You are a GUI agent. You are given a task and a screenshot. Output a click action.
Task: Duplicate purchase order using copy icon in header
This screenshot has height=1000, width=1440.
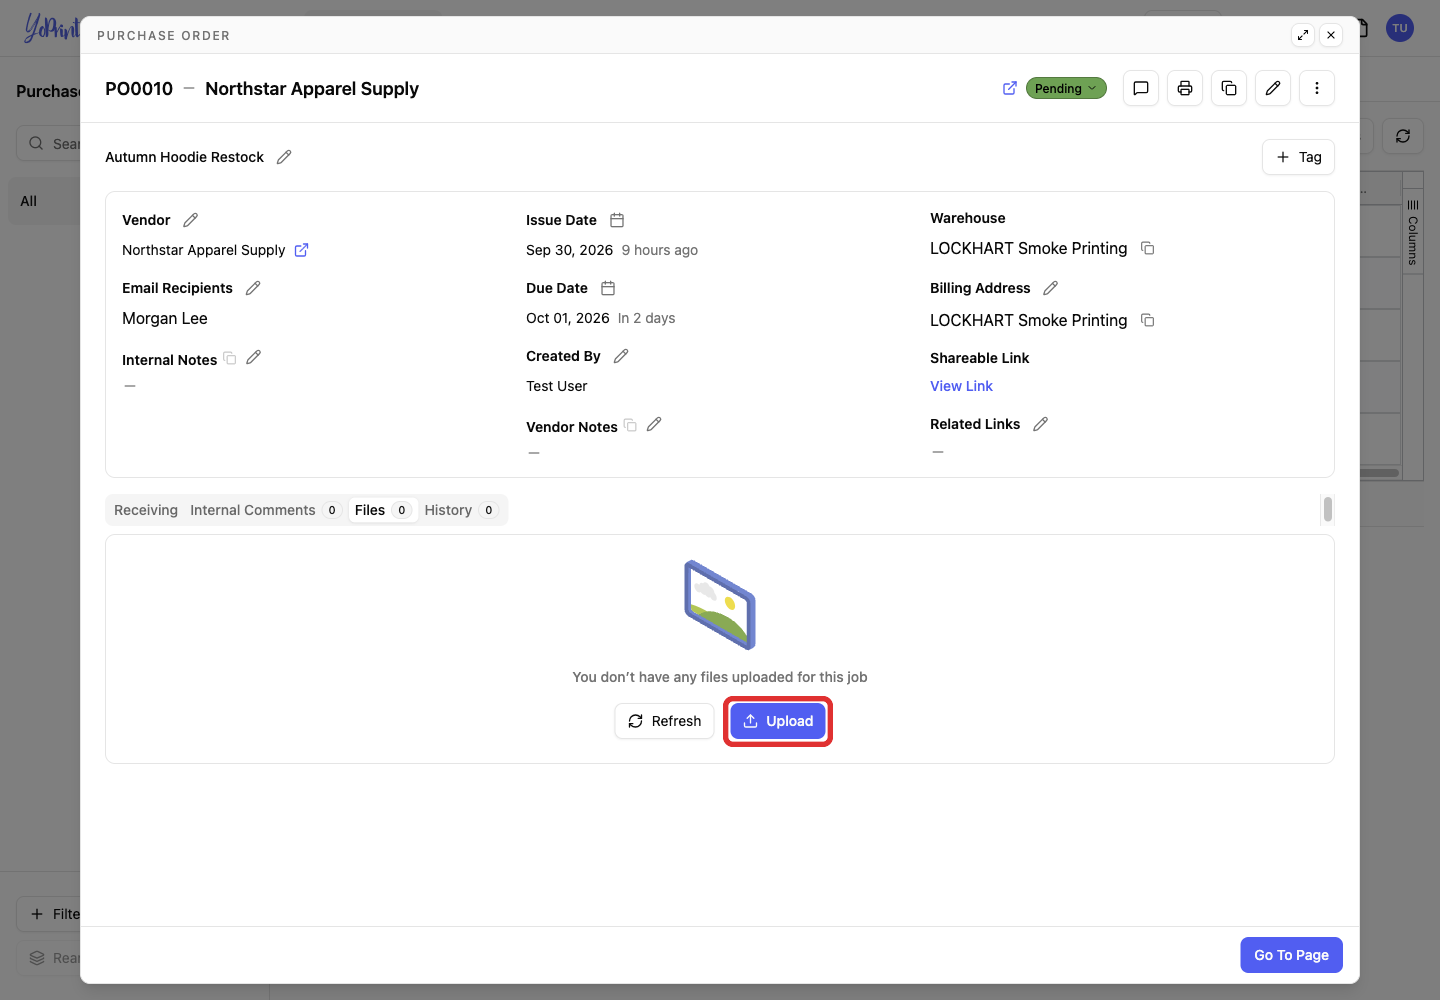(x=1229, y=88)
